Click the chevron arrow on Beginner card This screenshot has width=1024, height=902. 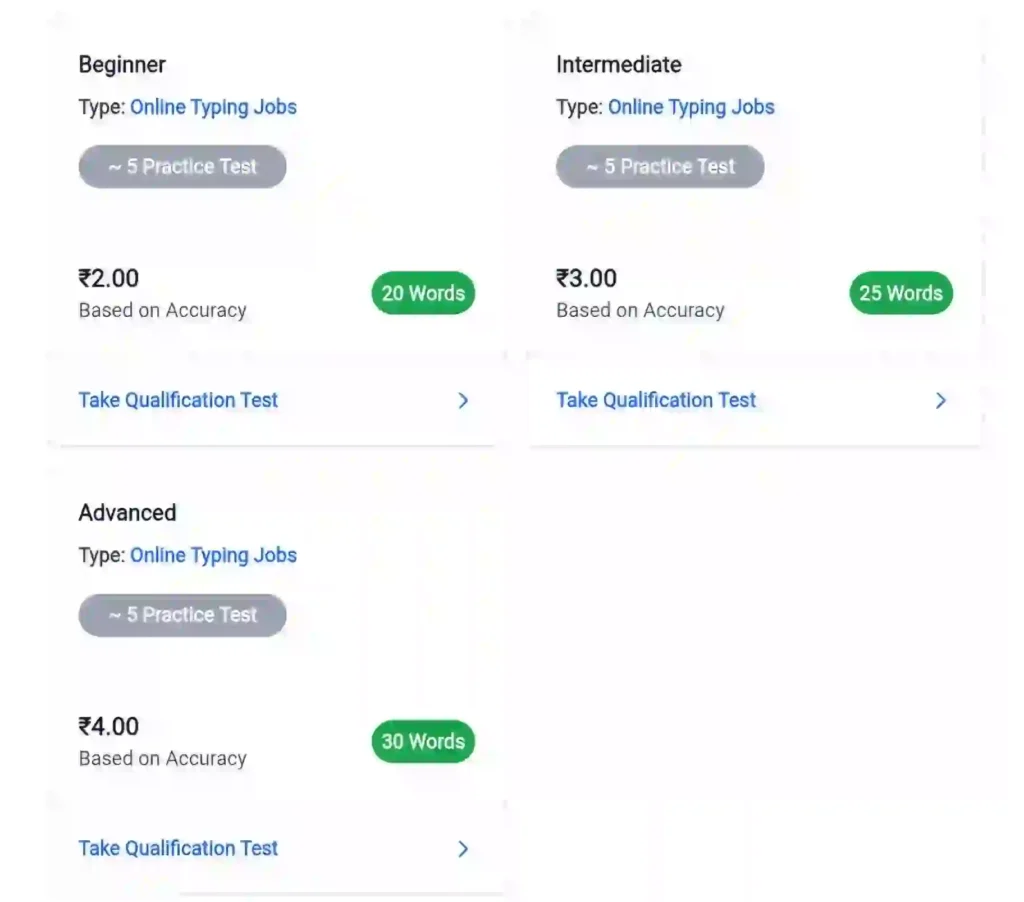pyautogui.click(x=463, y=401)
